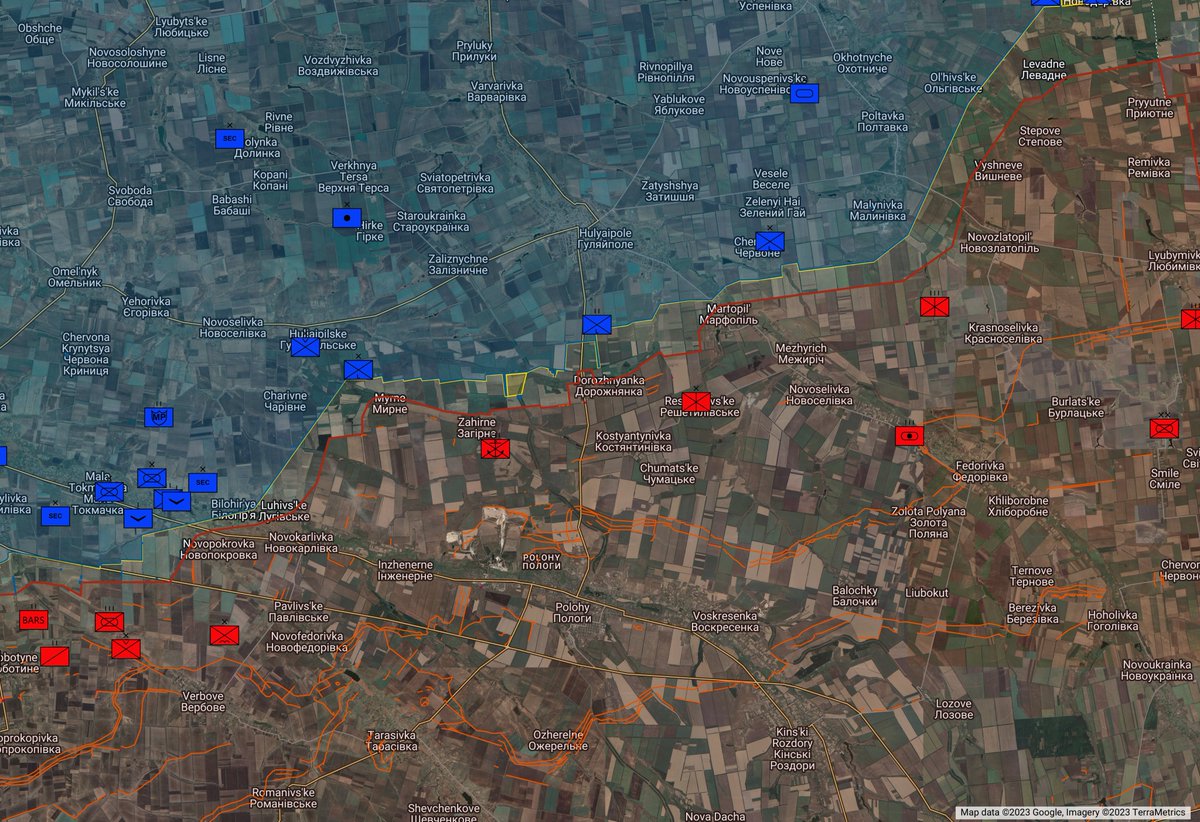Click red marker south of Novozlatopil
The height and width of the screenshot is (822, 1200).
point(935,307)
